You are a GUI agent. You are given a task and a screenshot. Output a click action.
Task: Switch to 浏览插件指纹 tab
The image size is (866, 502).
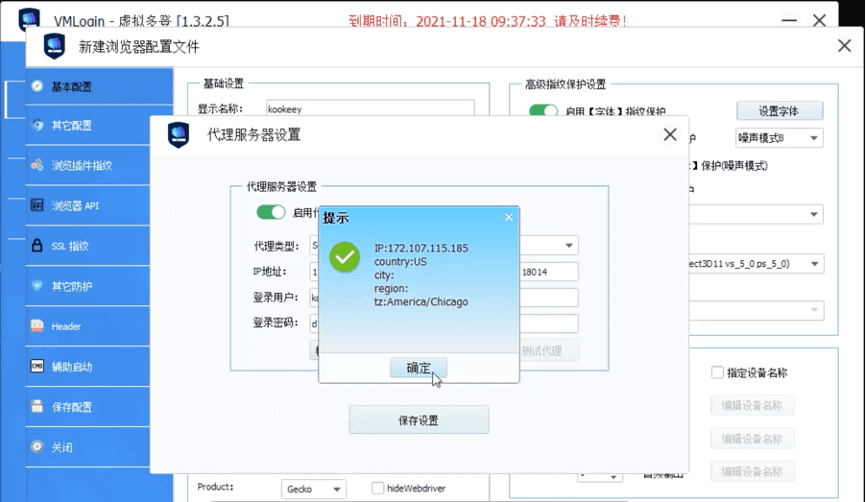[x=88, y=165]
